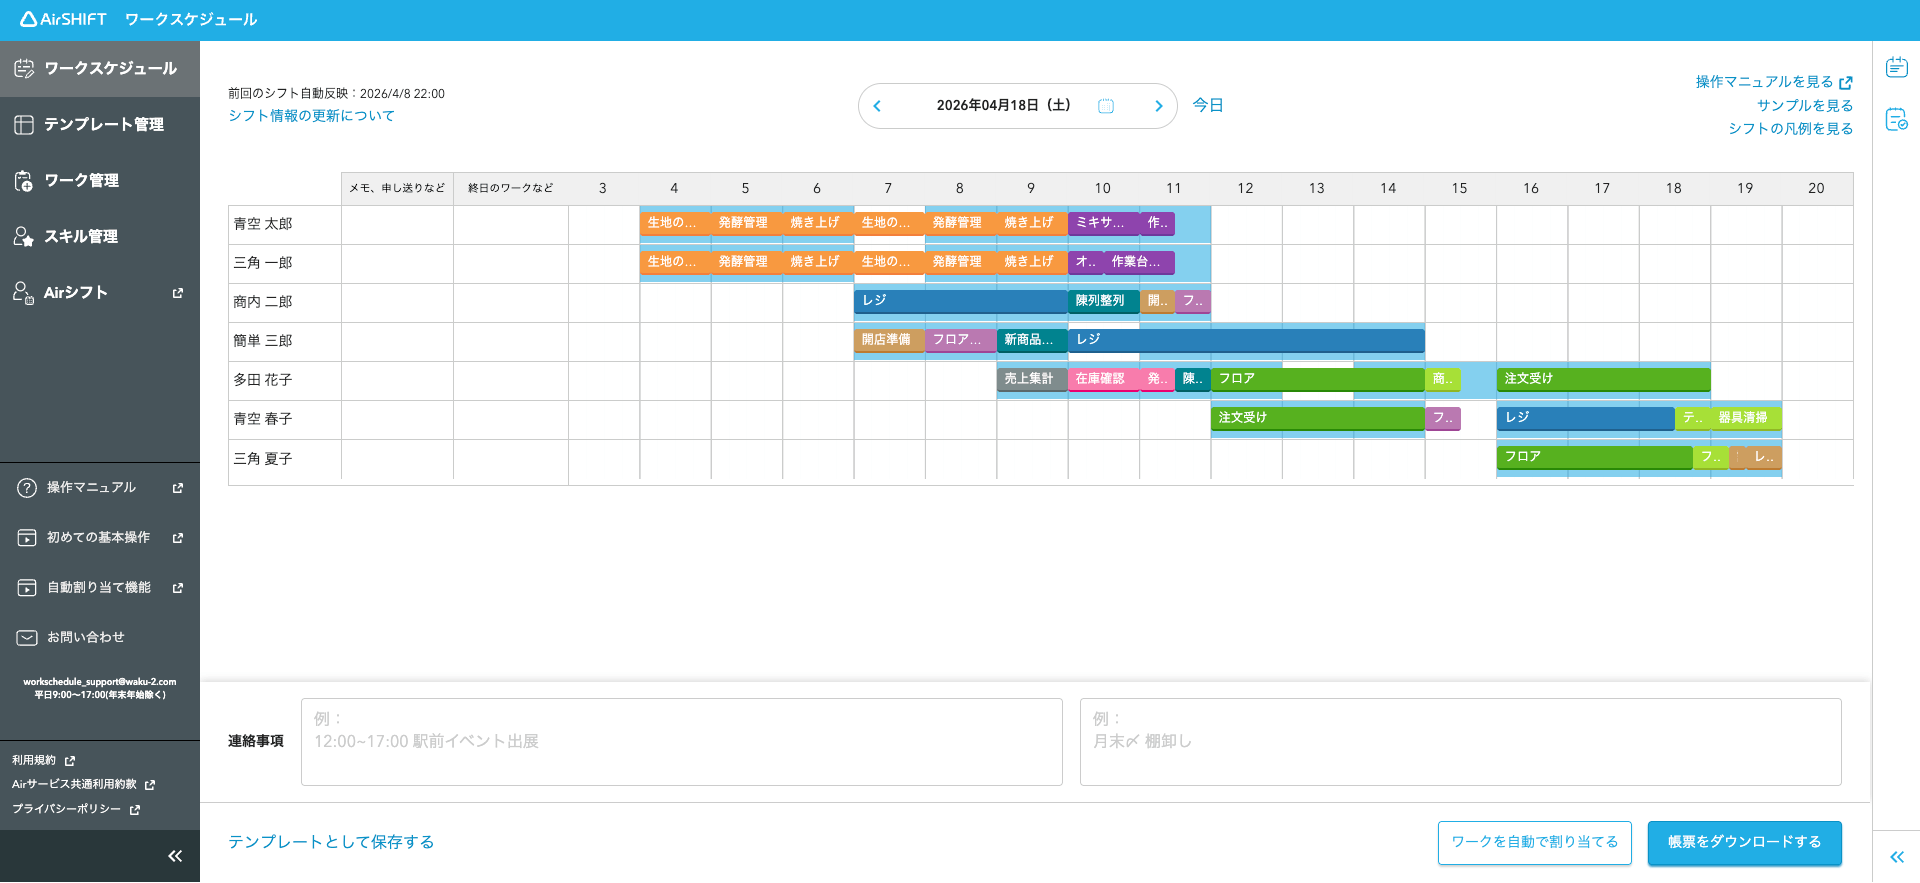
Task: Focus the 月末〆 棚卸し placeholder field
Action: point(1461,742)
